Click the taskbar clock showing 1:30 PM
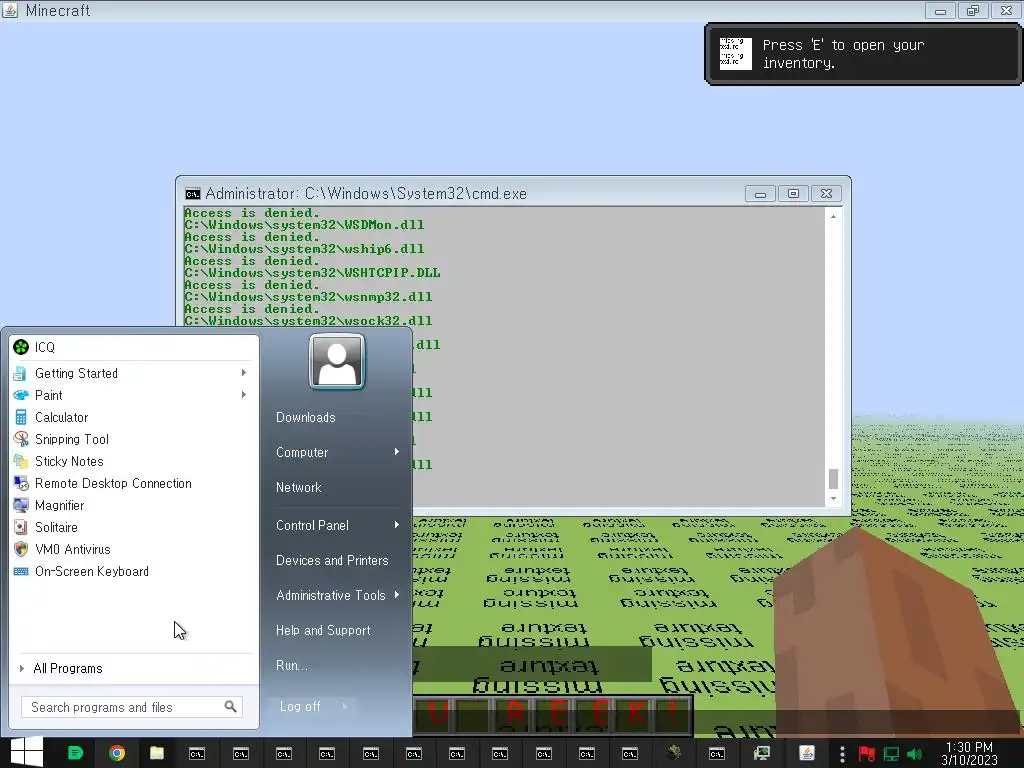The height and width of the screenshot is (768, 1024). coord(970,753)
